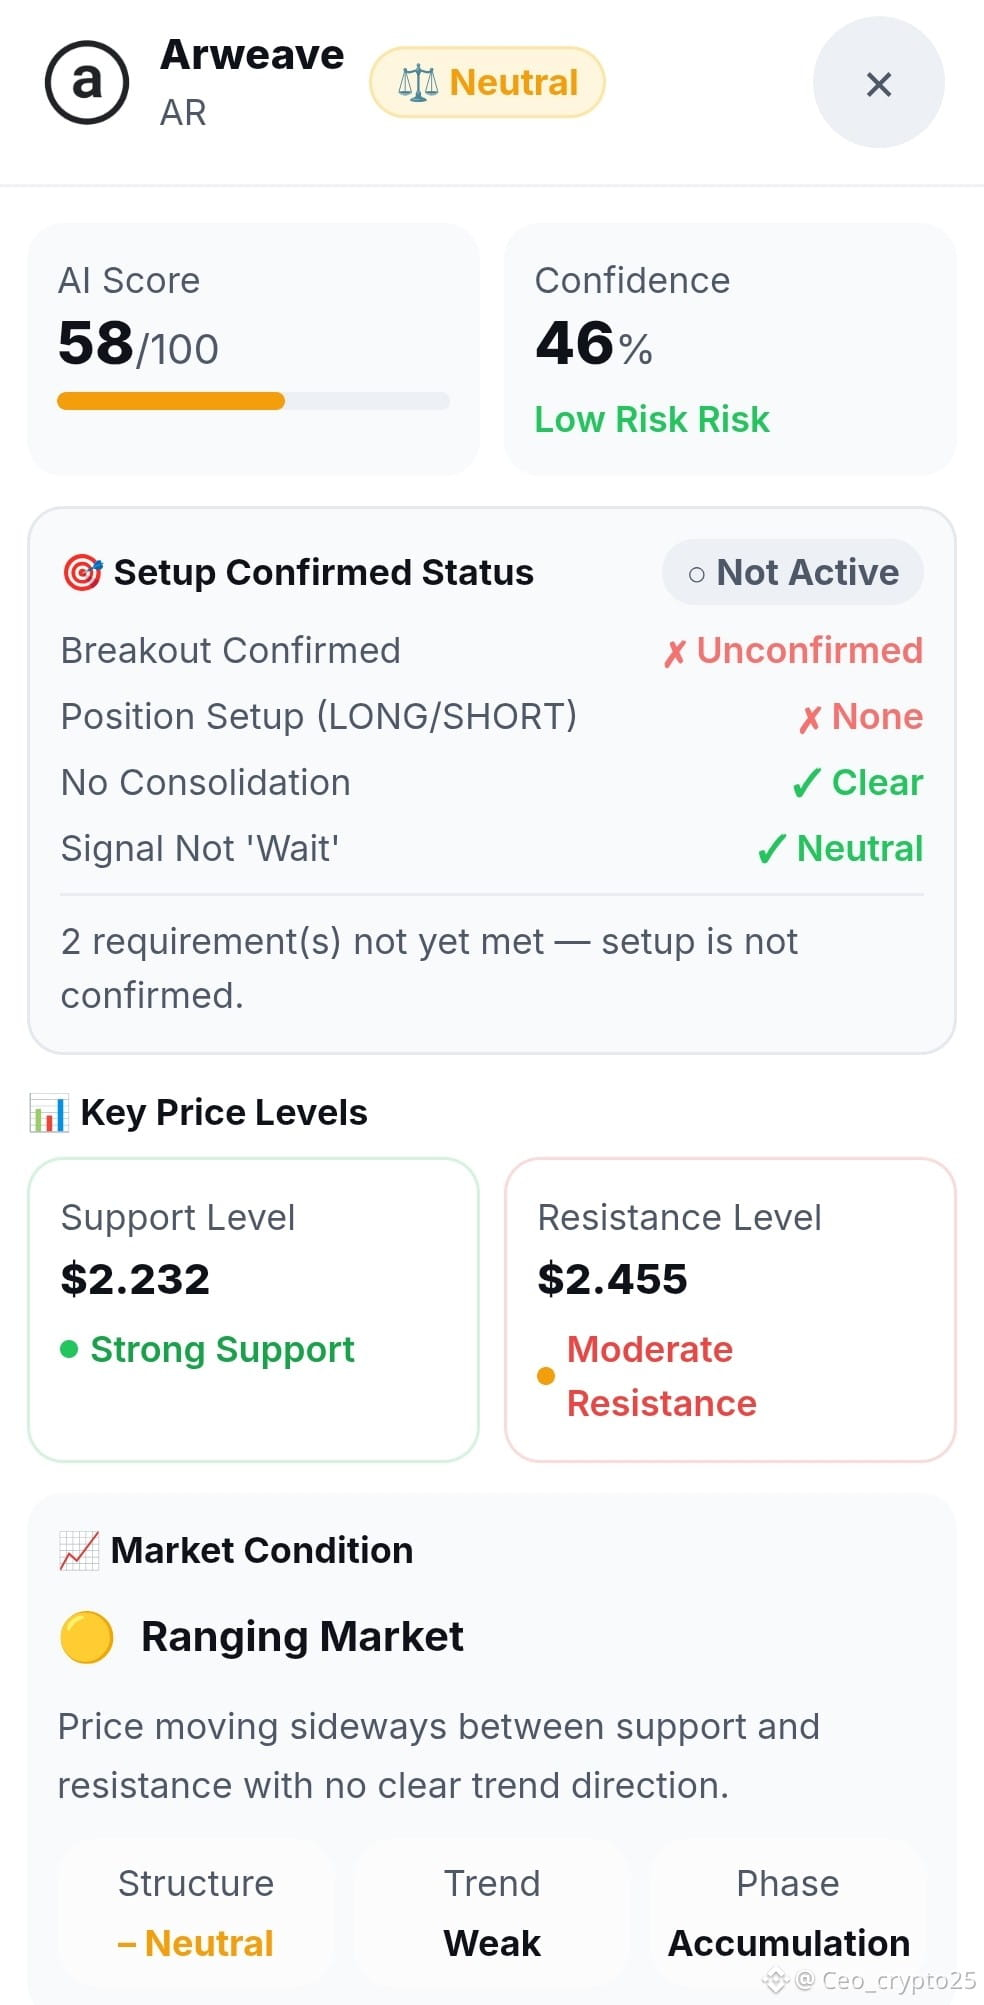Click the red X beside None
Viewport: 984px width, 2005px height.
pyautogui.click(x=810, y=719)
